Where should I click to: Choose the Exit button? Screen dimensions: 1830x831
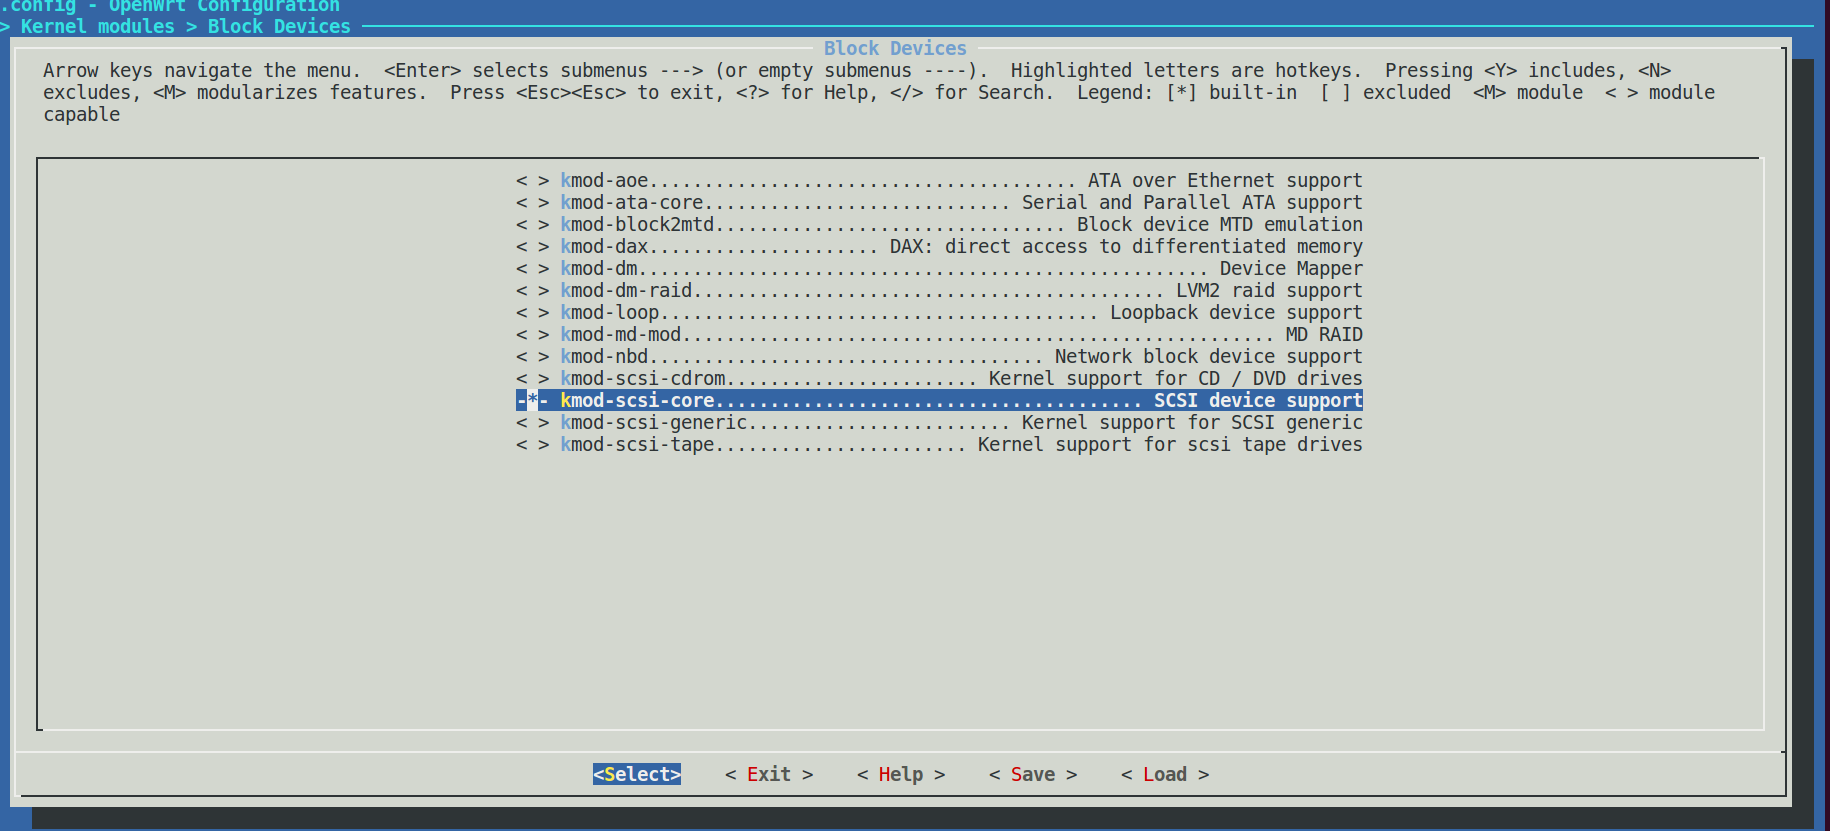769,775
